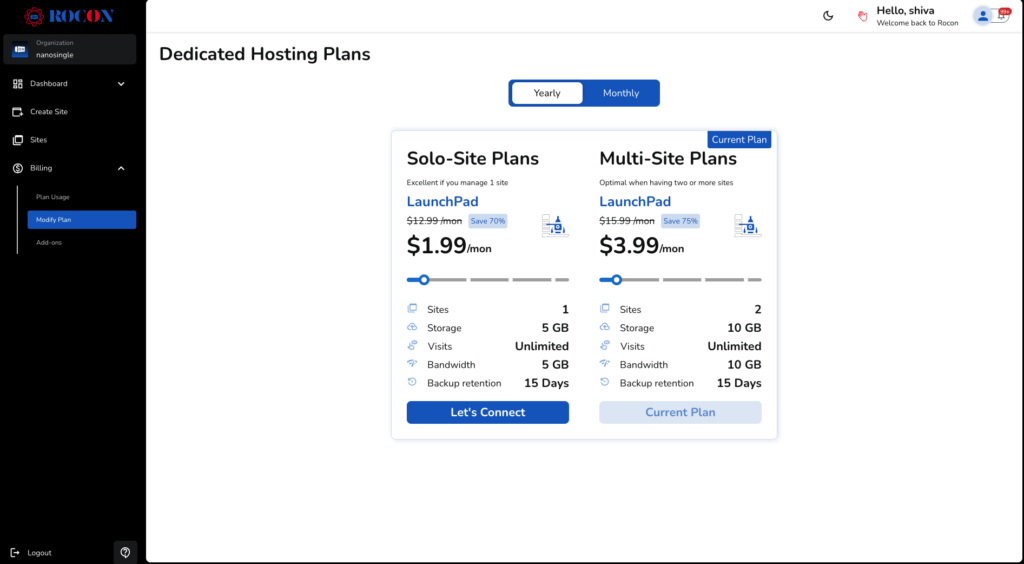Click the Solo-Site plan tier slider handle
The image size is (1024, 564).
click(x=424, y=280)
